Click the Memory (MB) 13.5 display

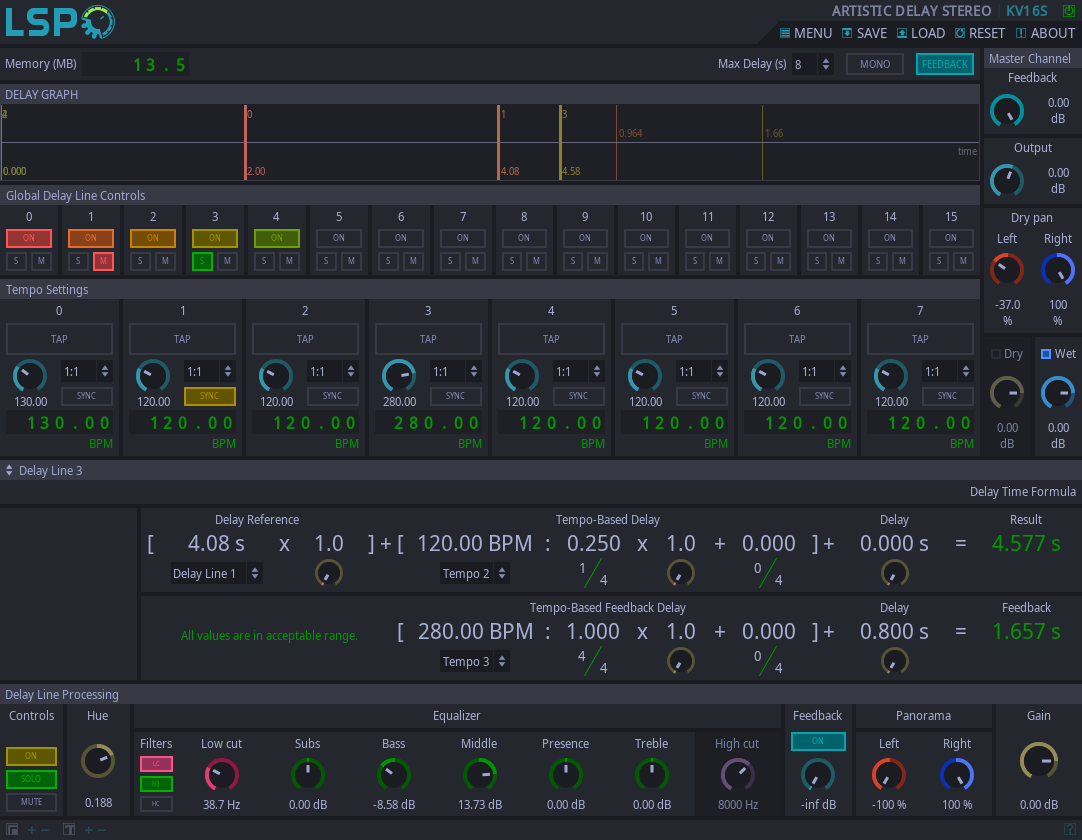pos(137,65)
